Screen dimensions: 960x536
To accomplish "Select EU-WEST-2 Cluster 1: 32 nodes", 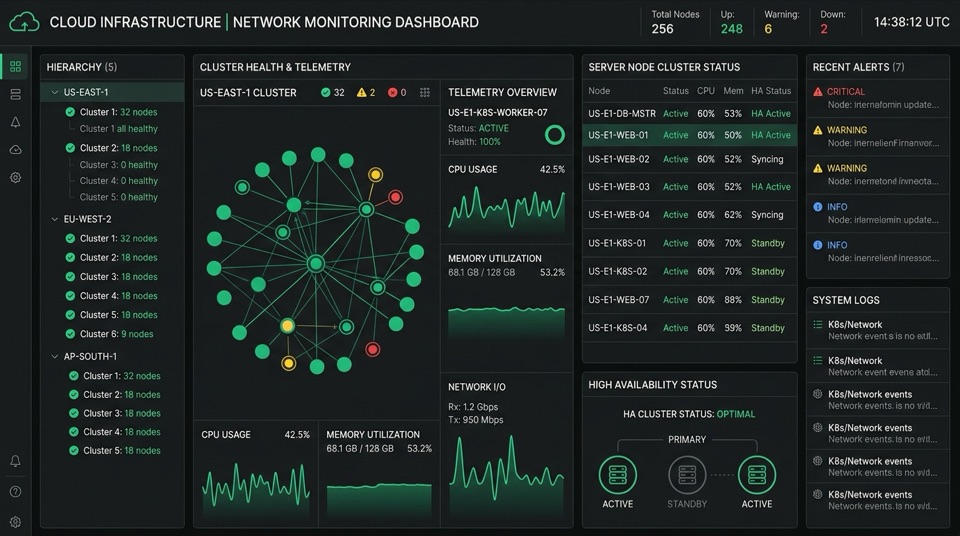I will click(111, 238).
